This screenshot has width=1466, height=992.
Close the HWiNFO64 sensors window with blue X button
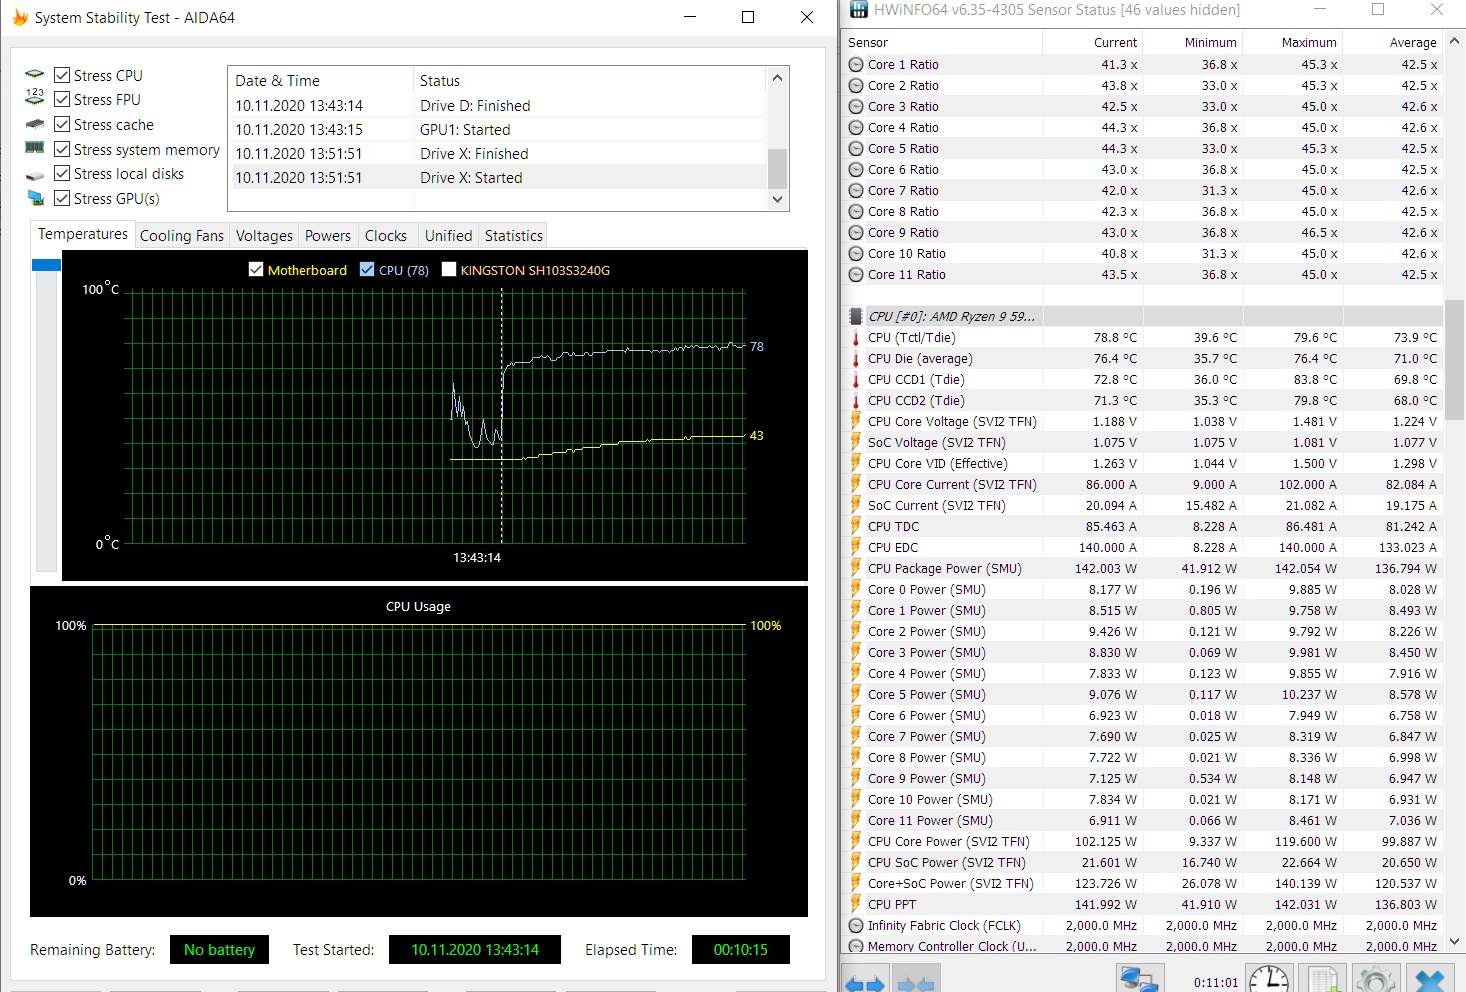[1428, 980]
